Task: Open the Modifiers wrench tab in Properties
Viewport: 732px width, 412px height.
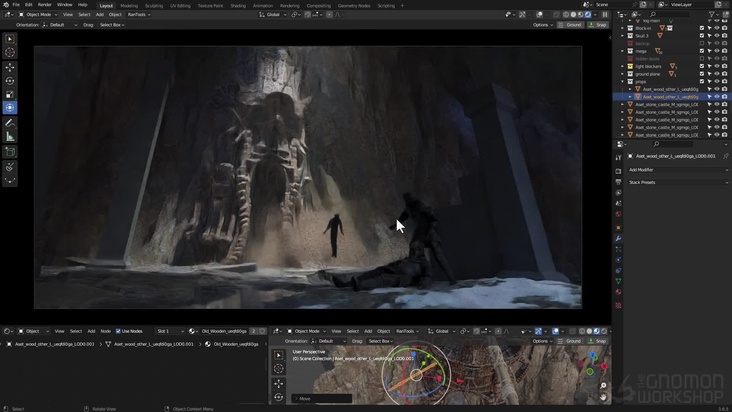Action: pyautogui.click(x=619, y=239)
